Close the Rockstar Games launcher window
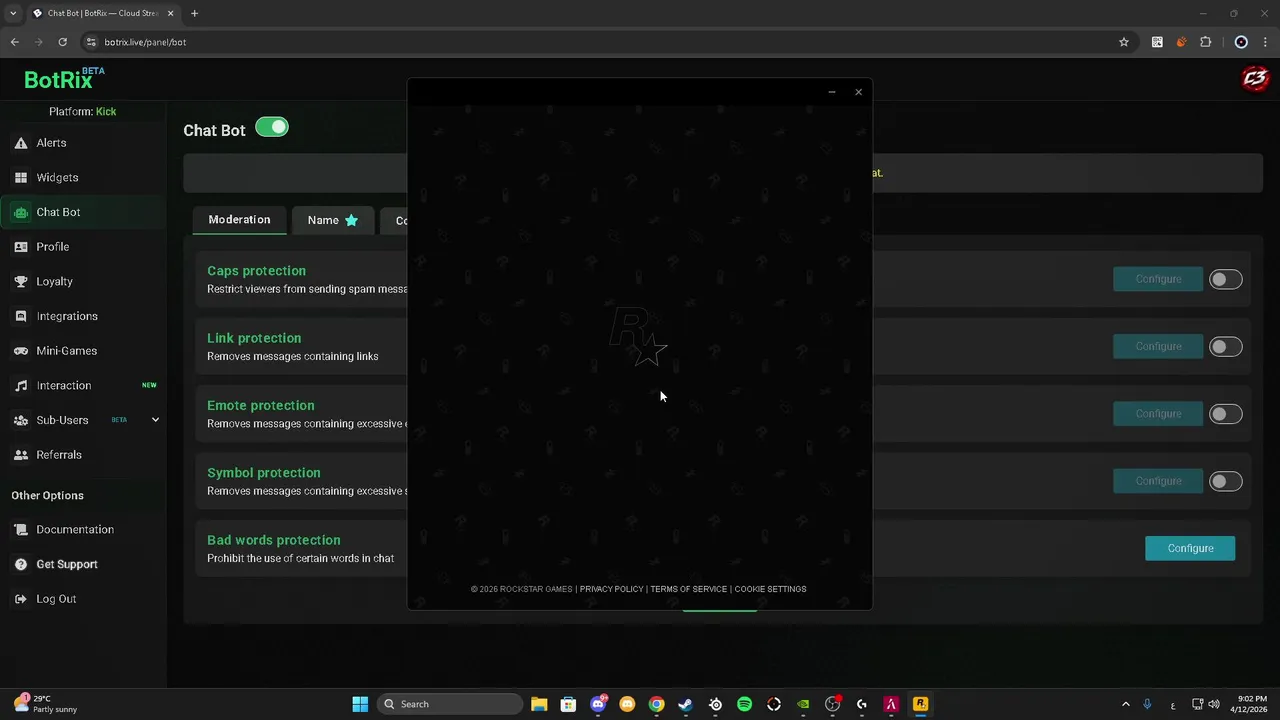1280x720 pixels. pyautogui.click(x=858, y=92)
